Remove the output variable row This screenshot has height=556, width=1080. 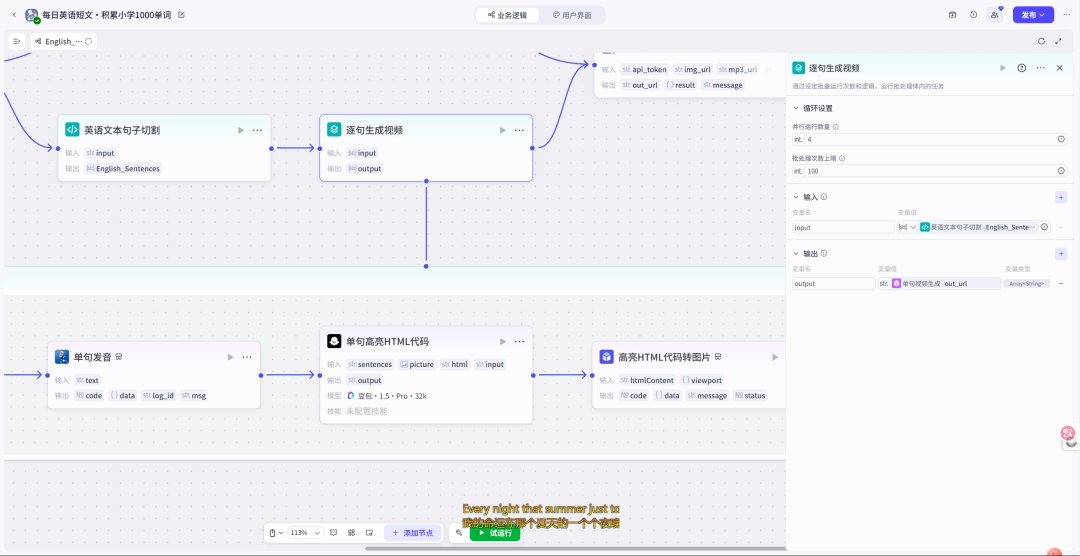click(1061, 283)
